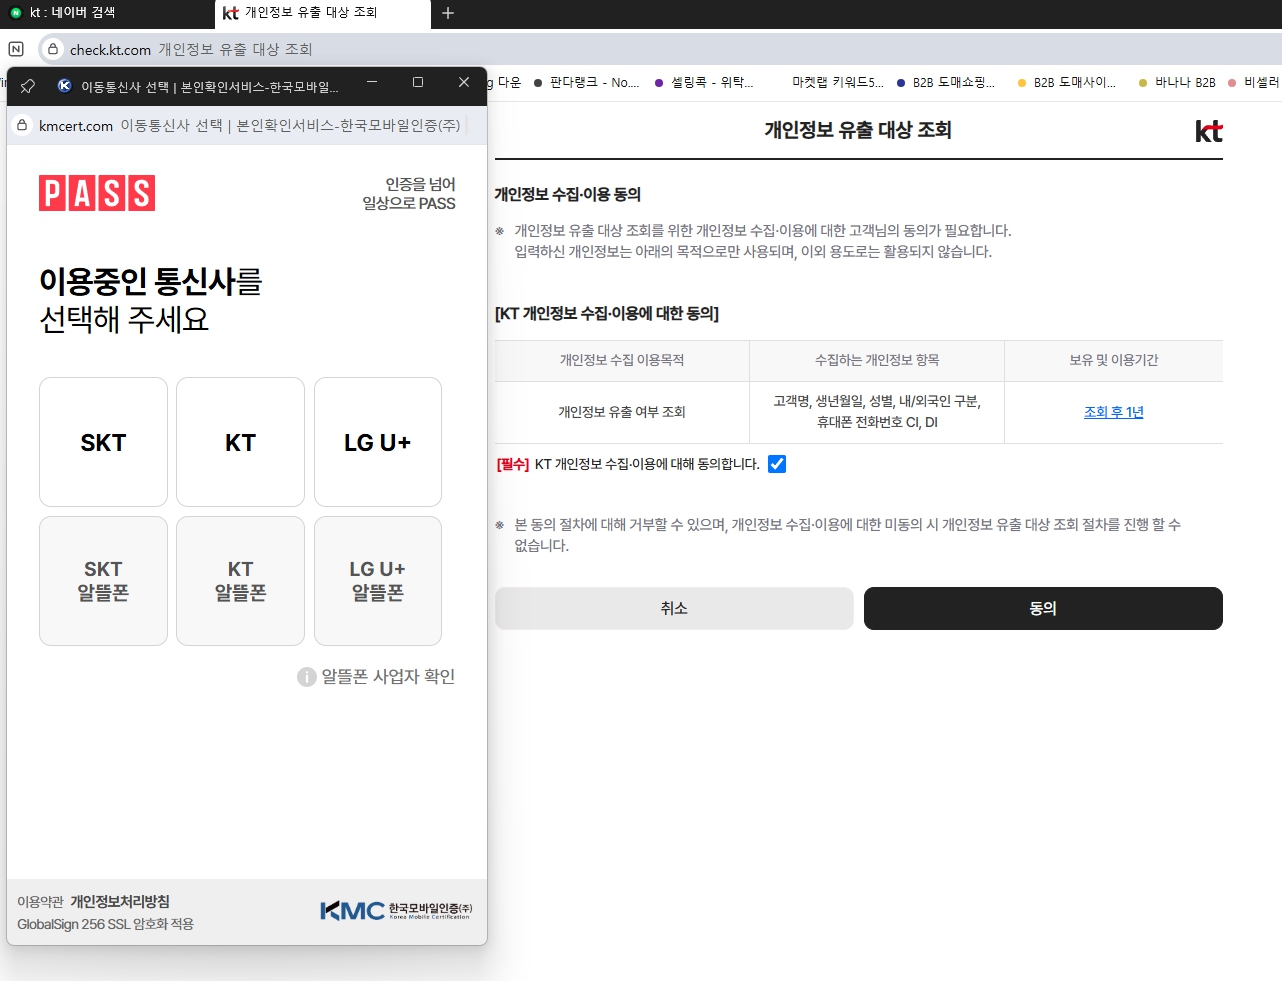
Task: Select LG U+ carrier in PASS popup
Action: [378, 442]
